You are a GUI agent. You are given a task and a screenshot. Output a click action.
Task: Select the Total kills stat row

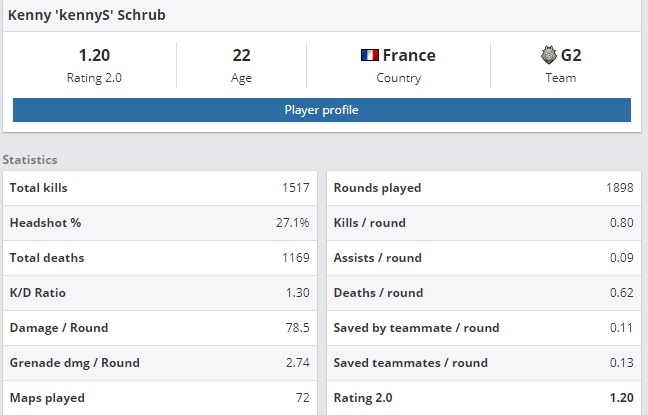160,188
